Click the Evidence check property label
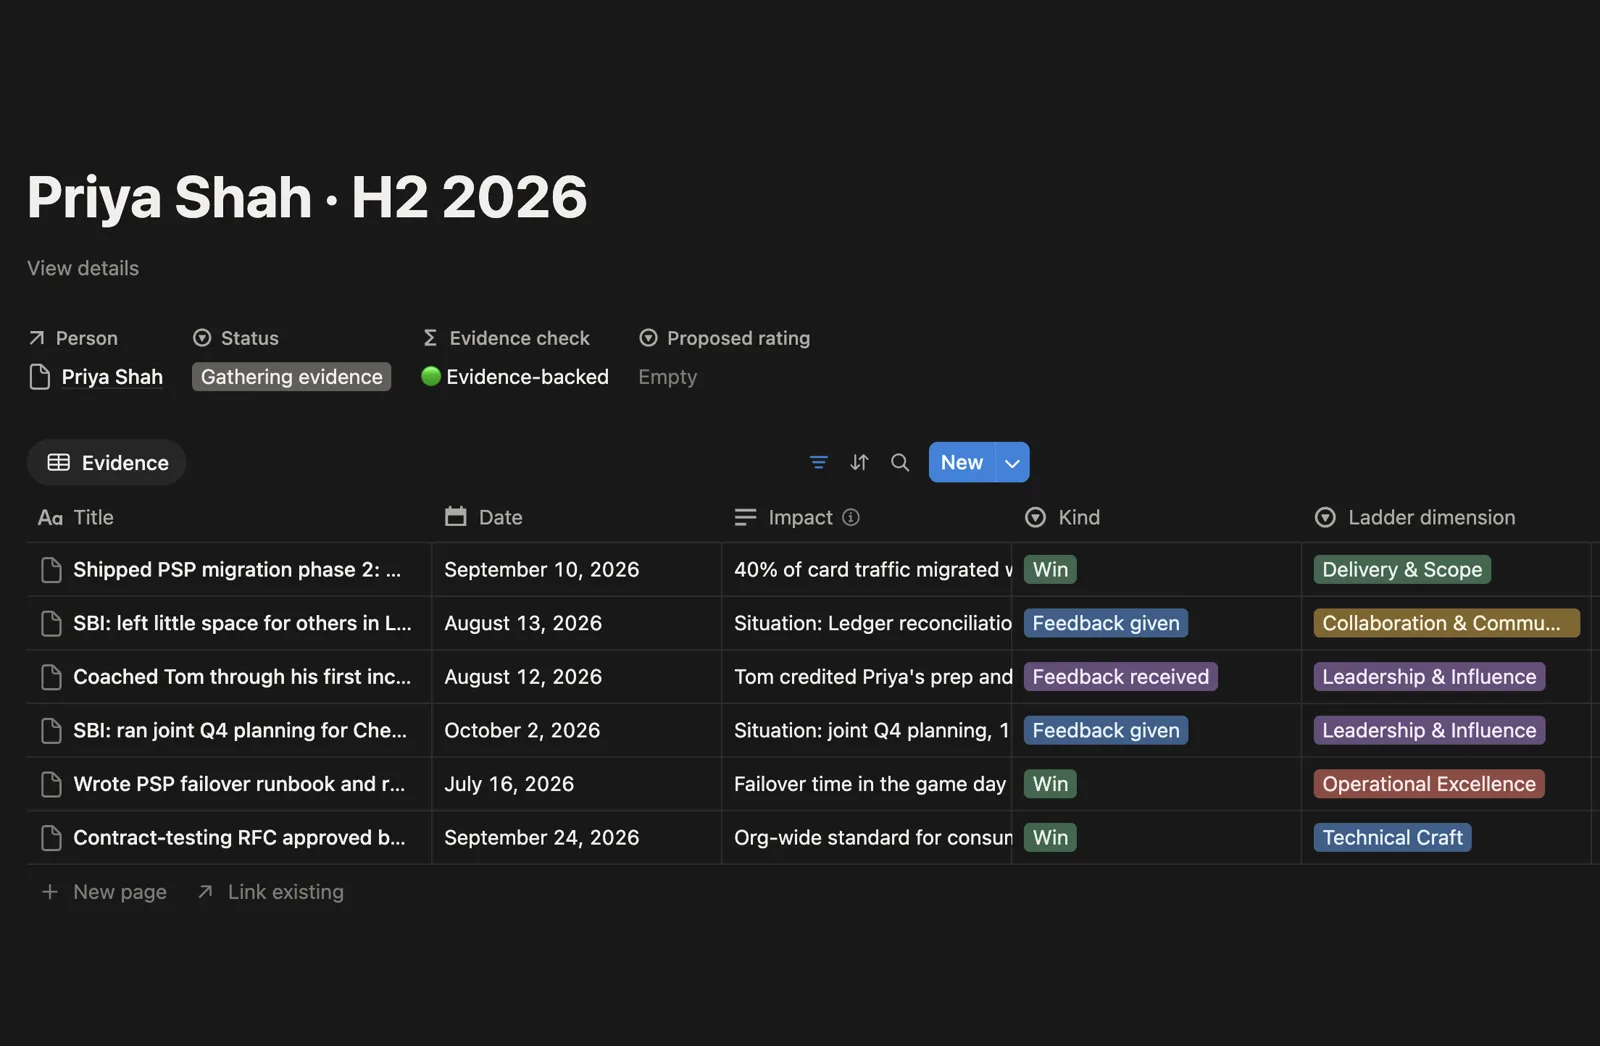This screenshot has width=1600, height=1046. [506, 338]
